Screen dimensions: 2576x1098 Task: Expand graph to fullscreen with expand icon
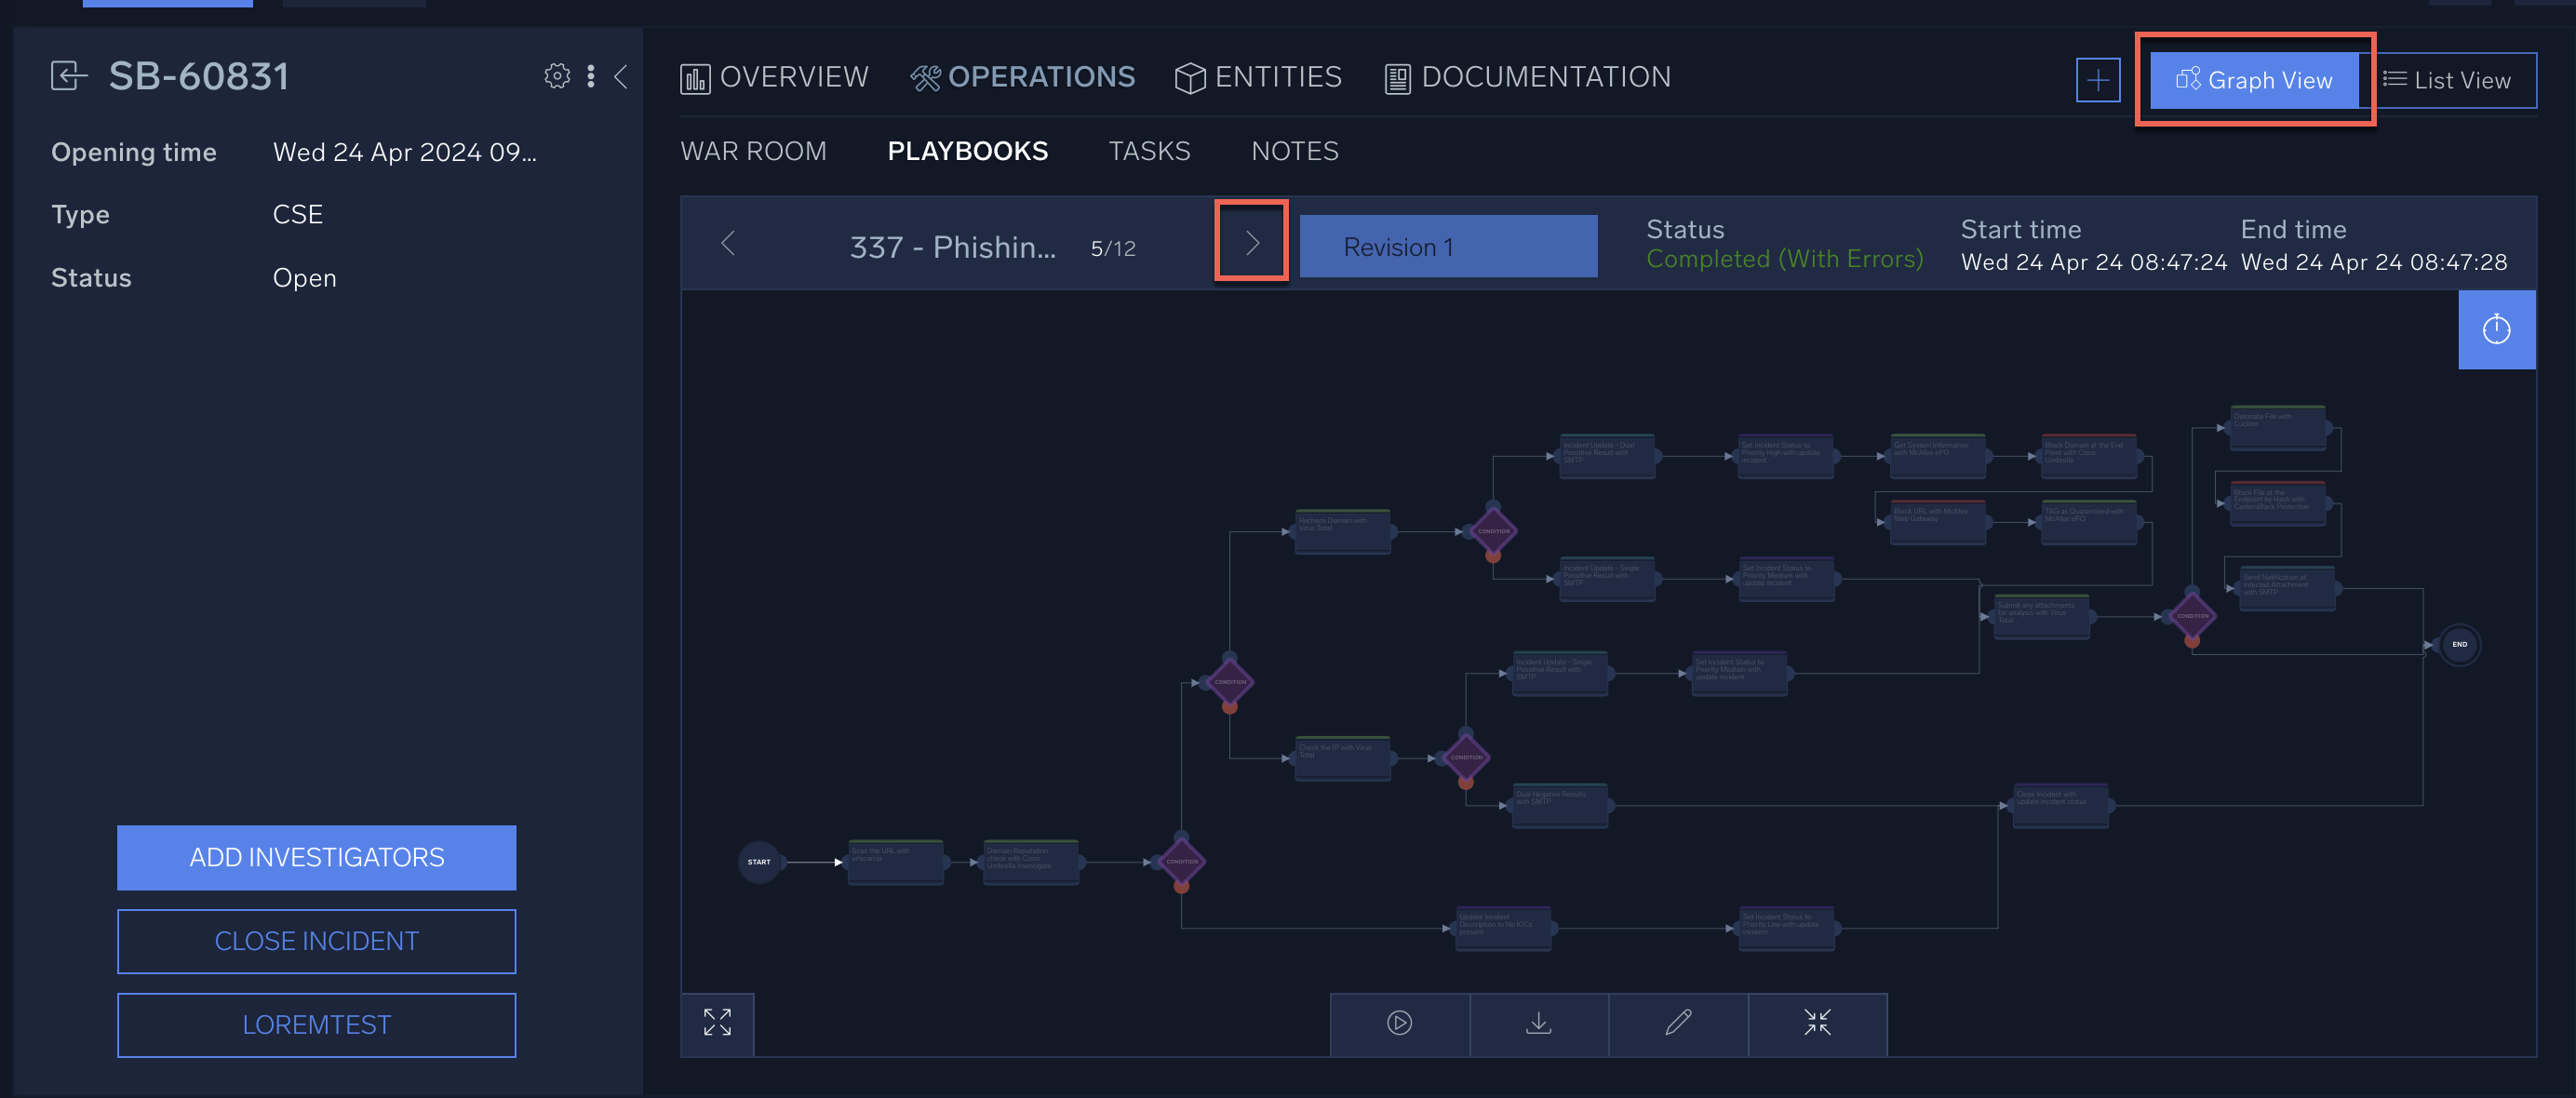pos(717,1023)
